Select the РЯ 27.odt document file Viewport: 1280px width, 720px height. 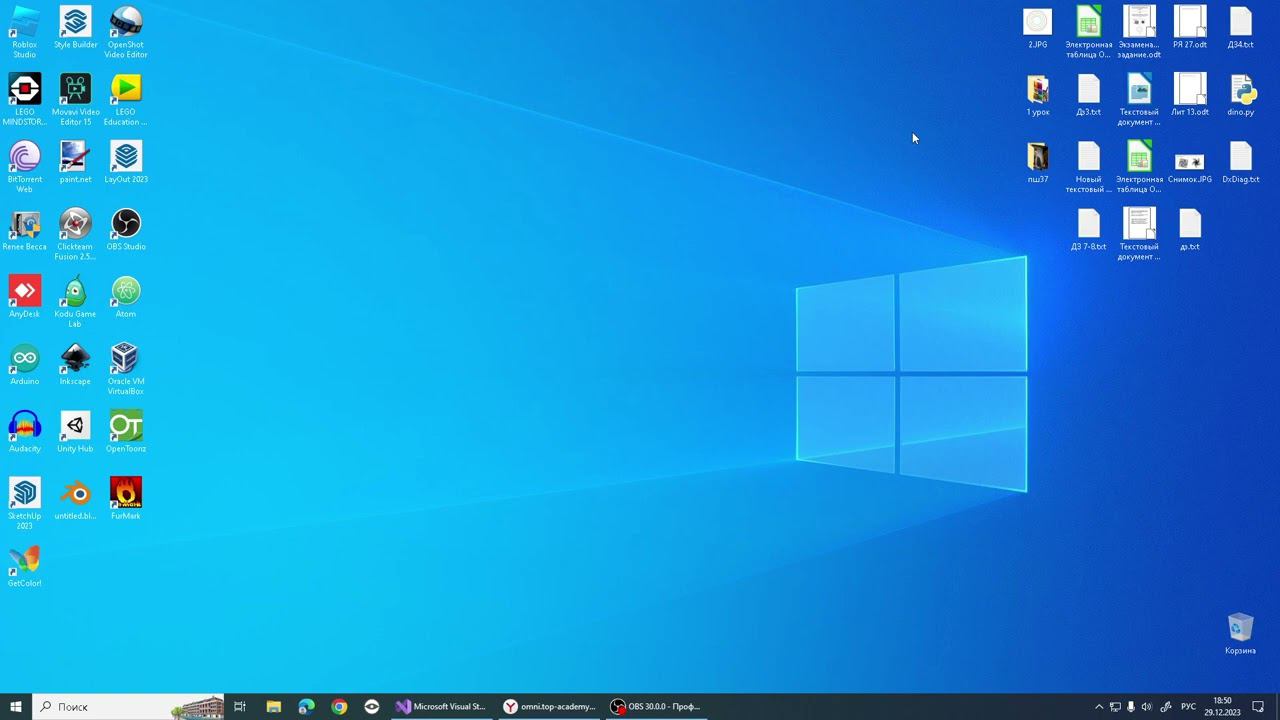pos(1190,27)
